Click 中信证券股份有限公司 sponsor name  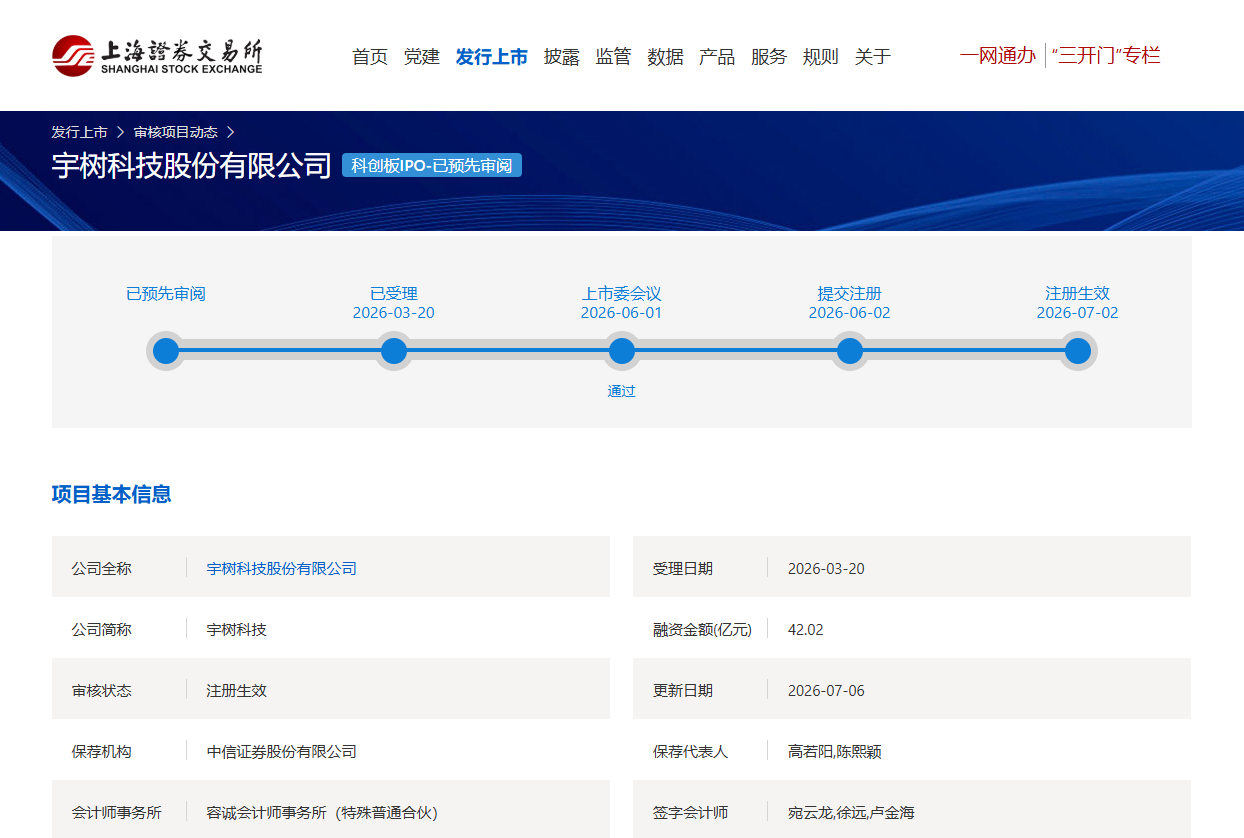coord(282,751)
